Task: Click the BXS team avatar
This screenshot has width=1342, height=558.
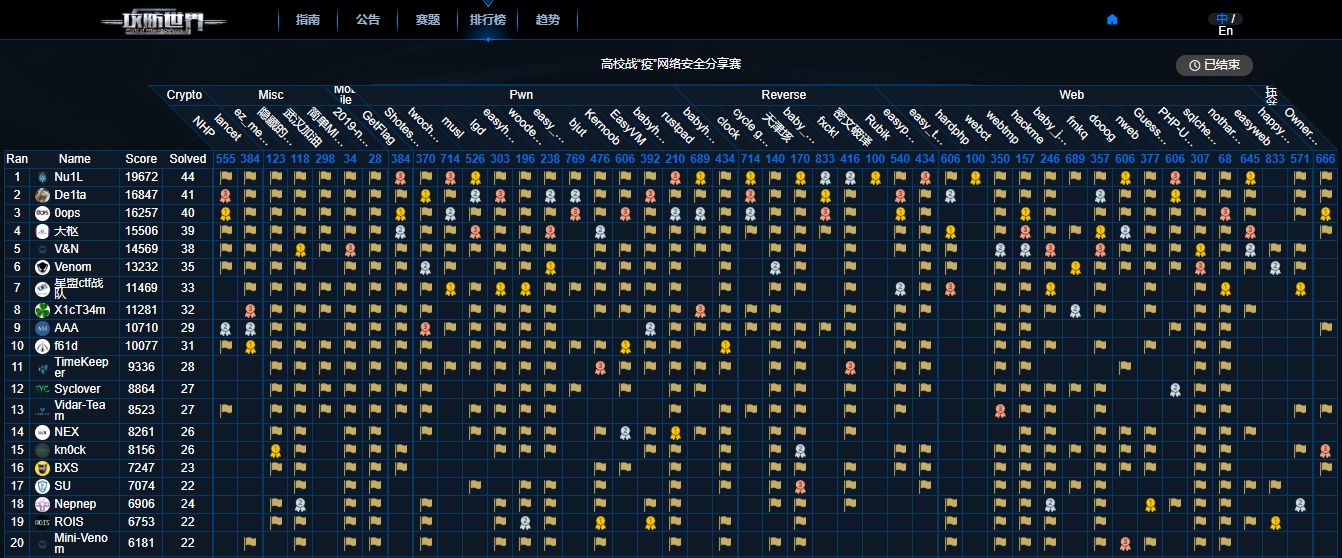Action: coord(43,468)
